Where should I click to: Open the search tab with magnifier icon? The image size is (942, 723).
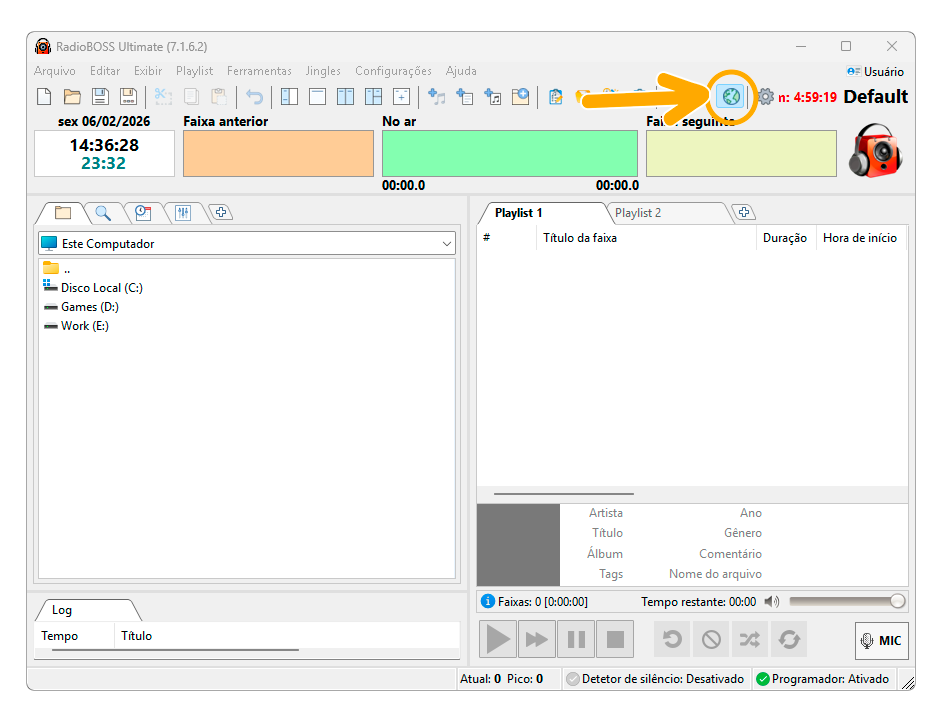coord(103,213)
